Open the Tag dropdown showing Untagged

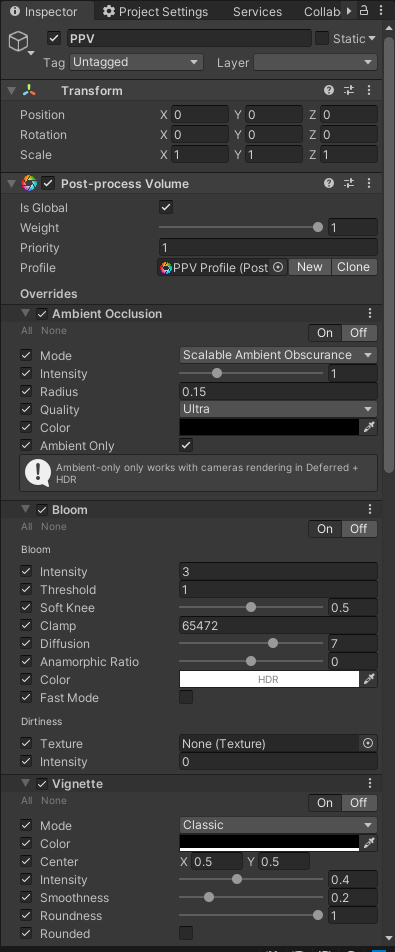tap(137, 62)
